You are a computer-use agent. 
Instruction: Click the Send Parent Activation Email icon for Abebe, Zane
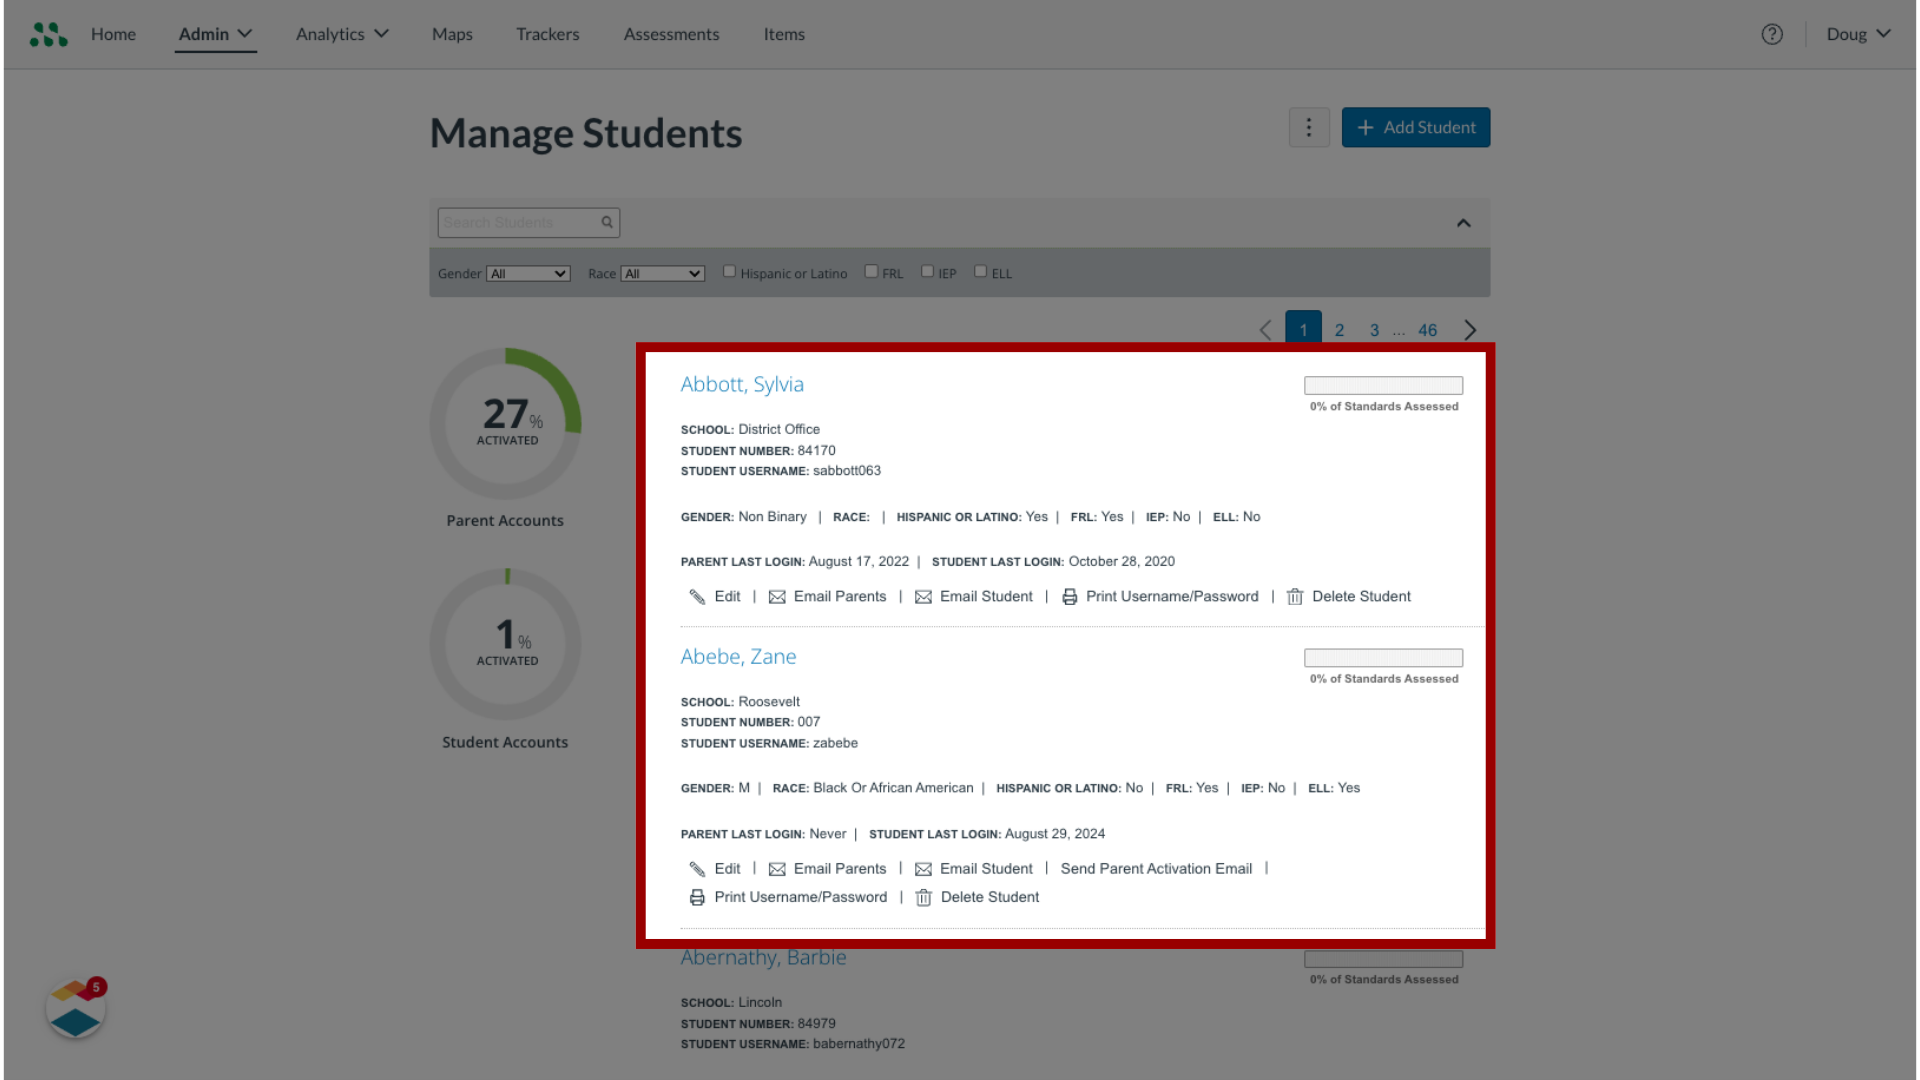tap(1156, 868)
